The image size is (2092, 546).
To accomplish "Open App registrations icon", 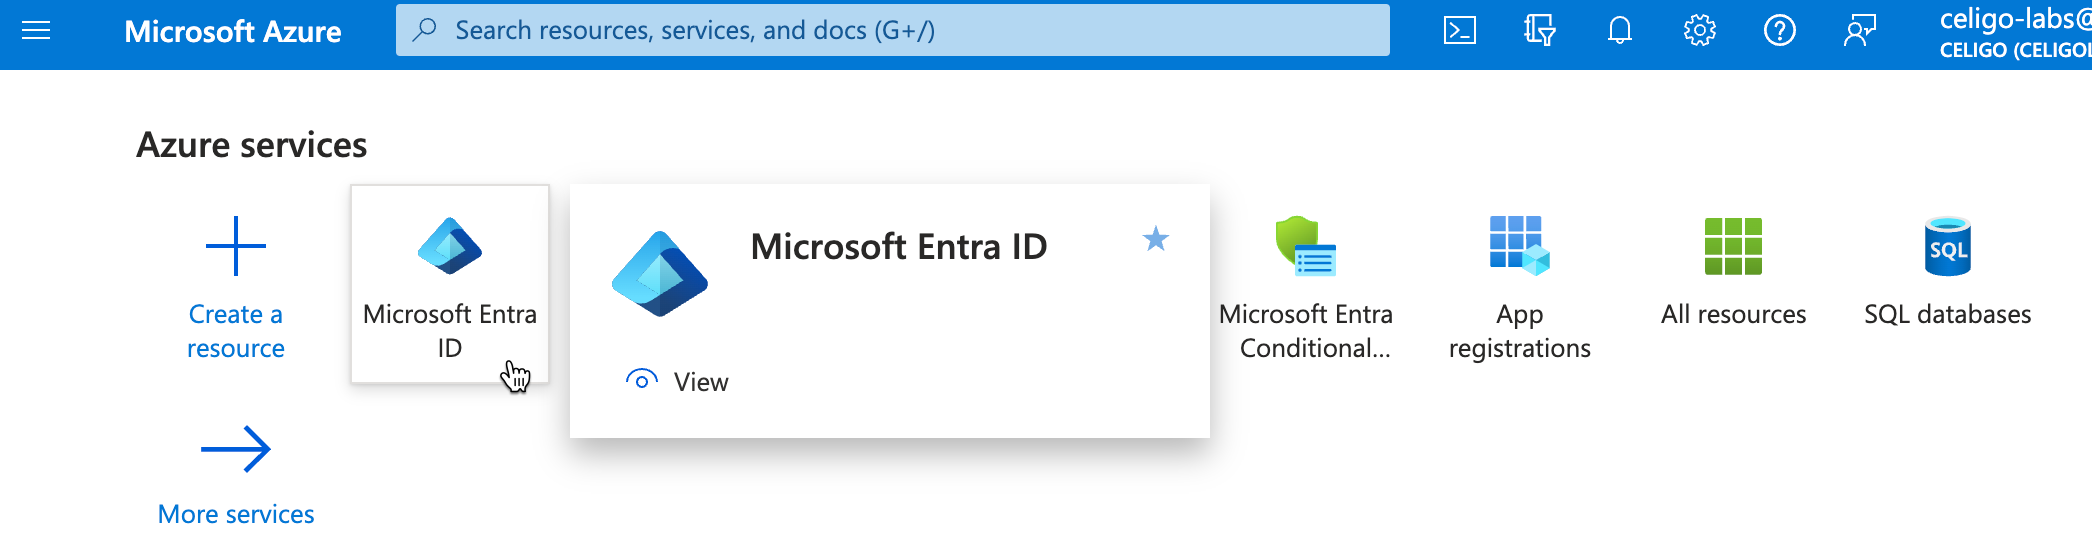I will pyautogui.click(x=1520, y=246).
